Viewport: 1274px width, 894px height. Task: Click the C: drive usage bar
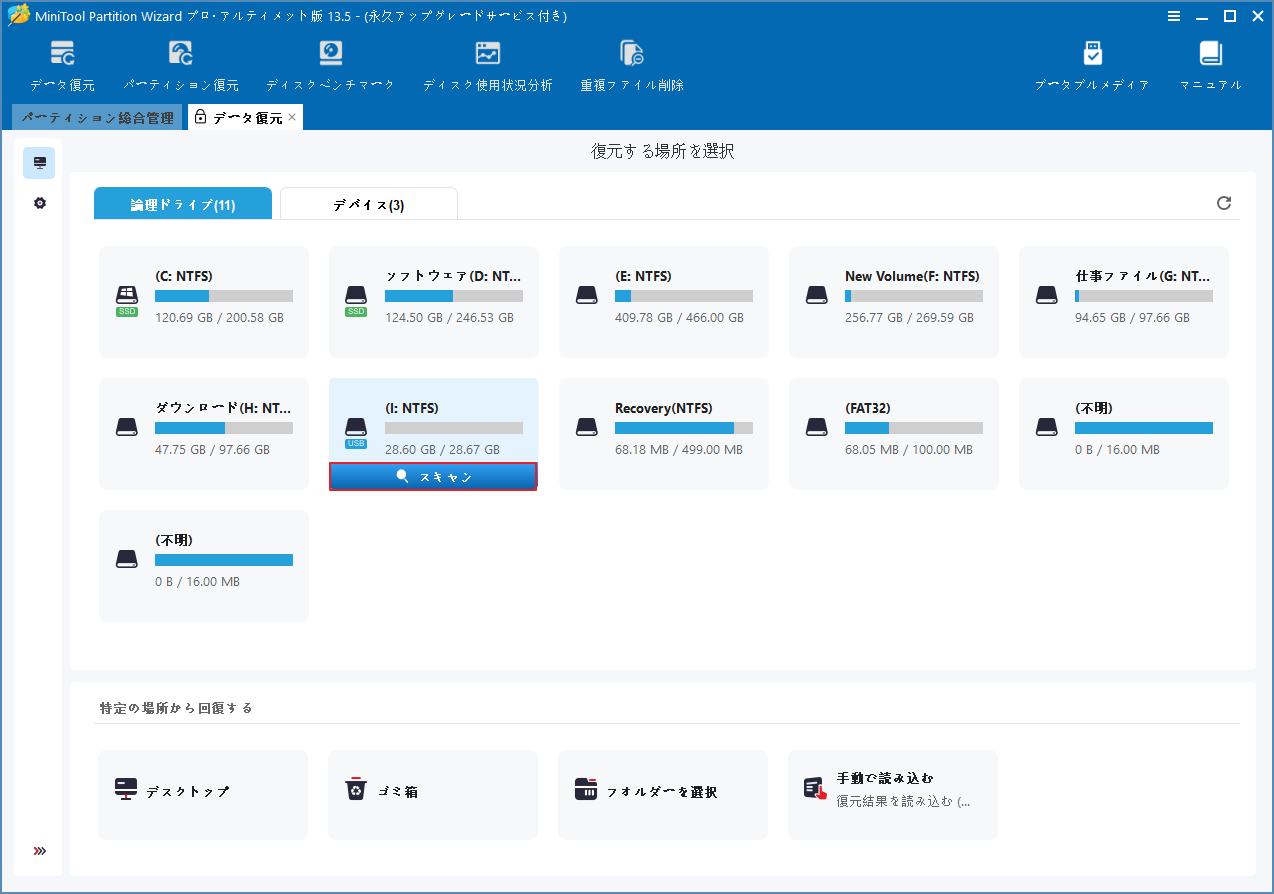(x=224, y=295)
